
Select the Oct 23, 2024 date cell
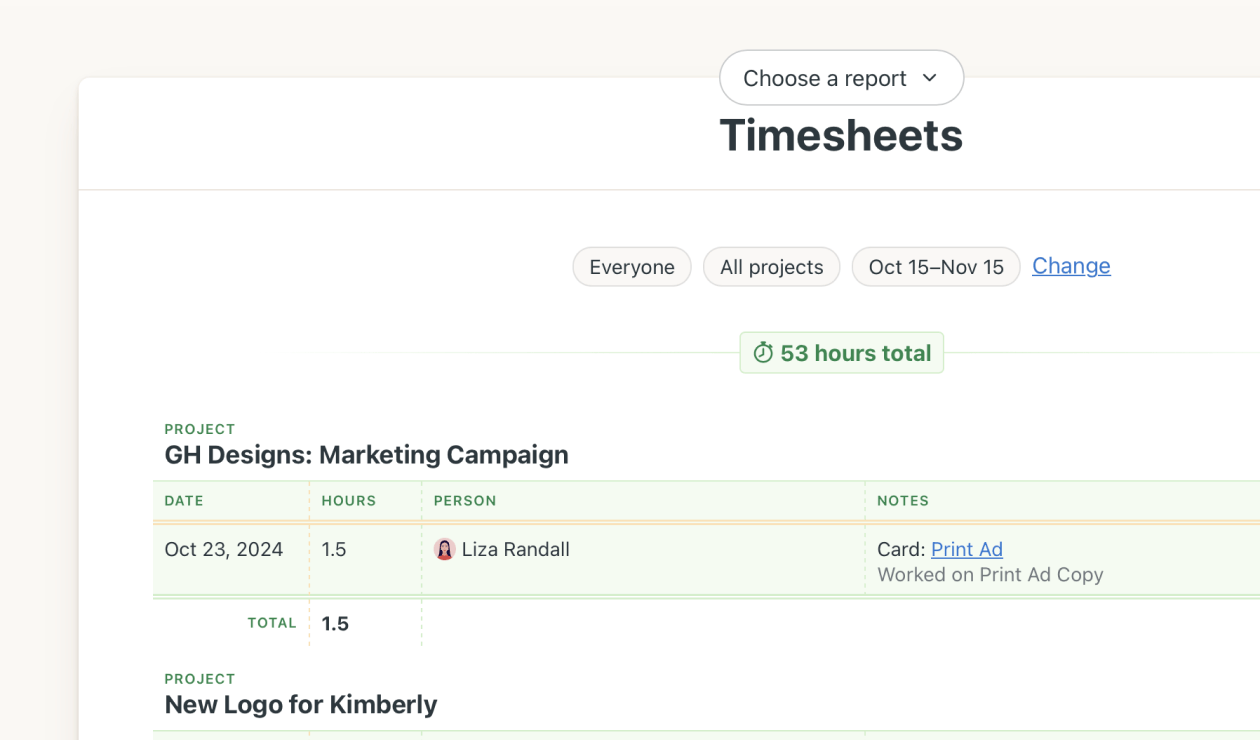point(224,549)
